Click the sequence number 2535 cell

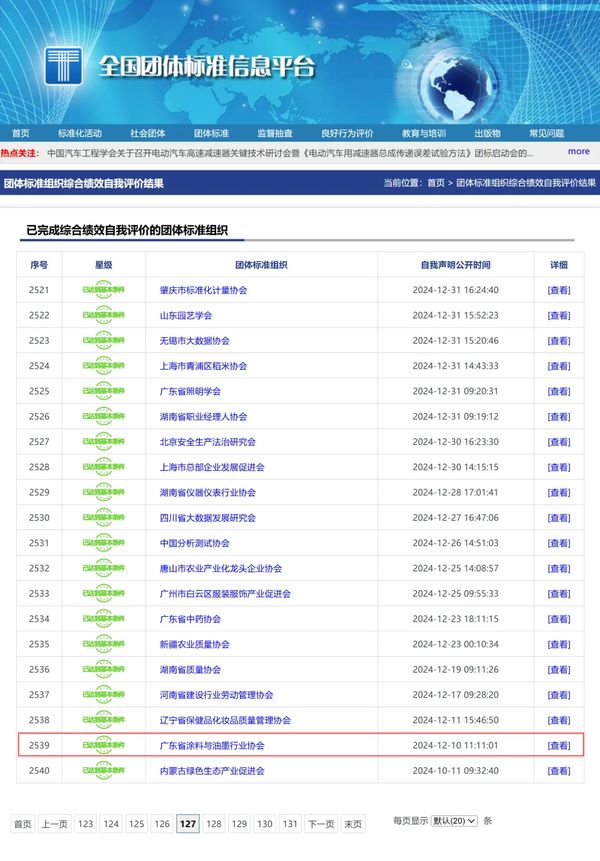click(x=39, y=644)
